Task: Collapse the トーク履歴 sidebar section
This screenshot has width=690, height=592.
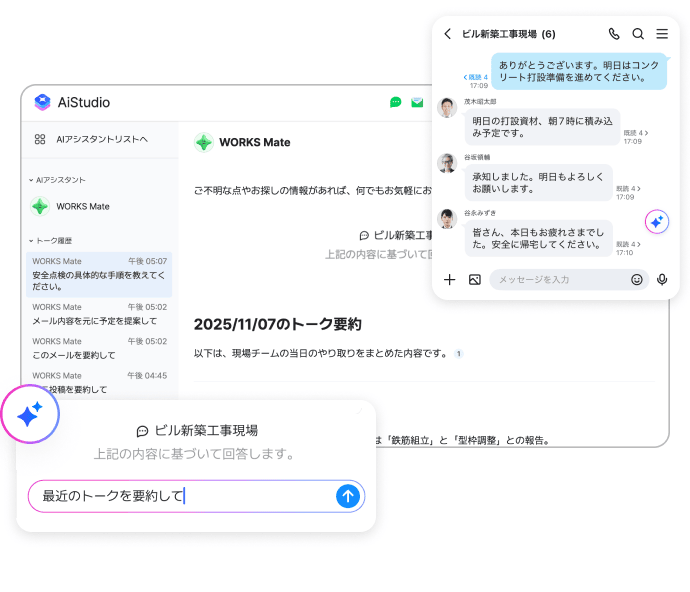Action: coord(31,241)
